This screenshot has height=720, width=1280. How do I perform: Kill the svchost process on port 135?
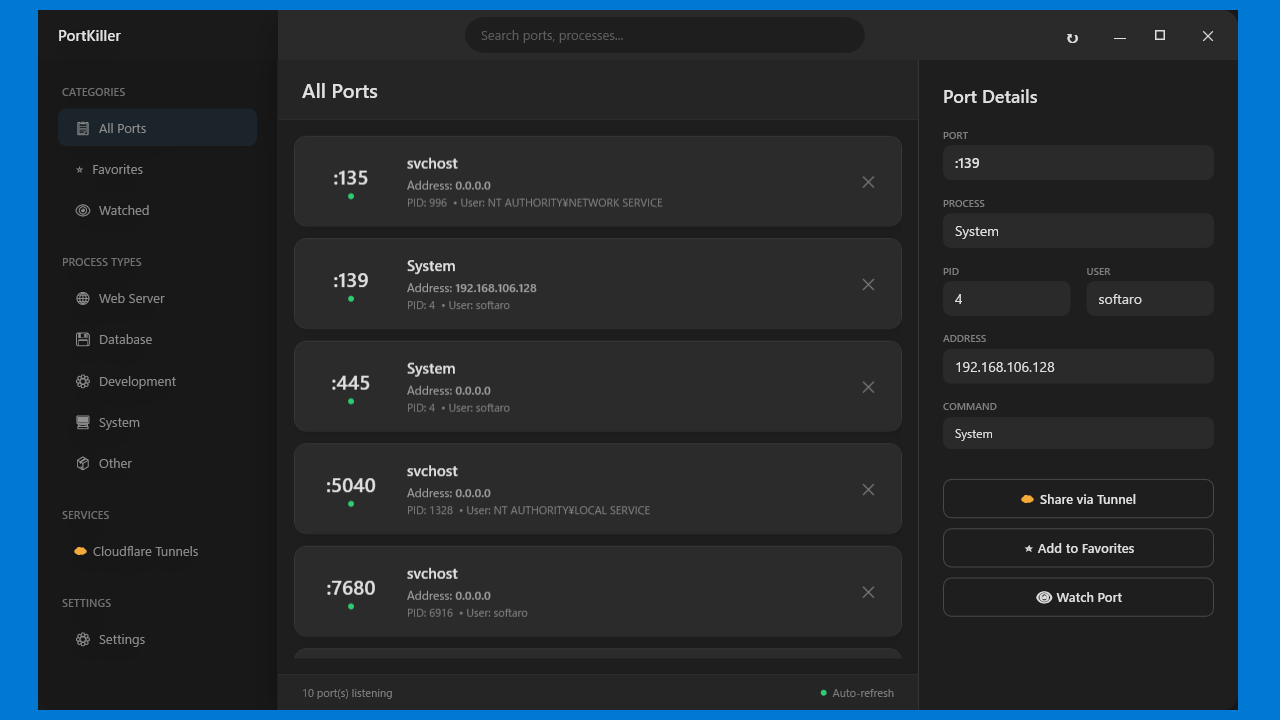click(868, 182)
